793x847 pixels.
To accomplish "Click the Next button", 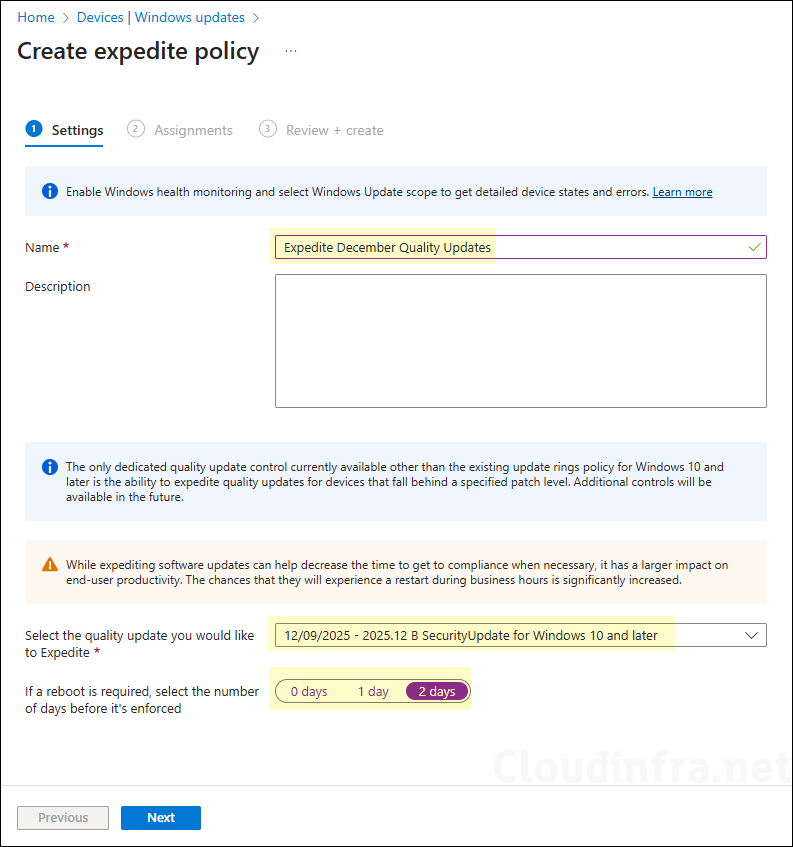I will tap(160, 817).
